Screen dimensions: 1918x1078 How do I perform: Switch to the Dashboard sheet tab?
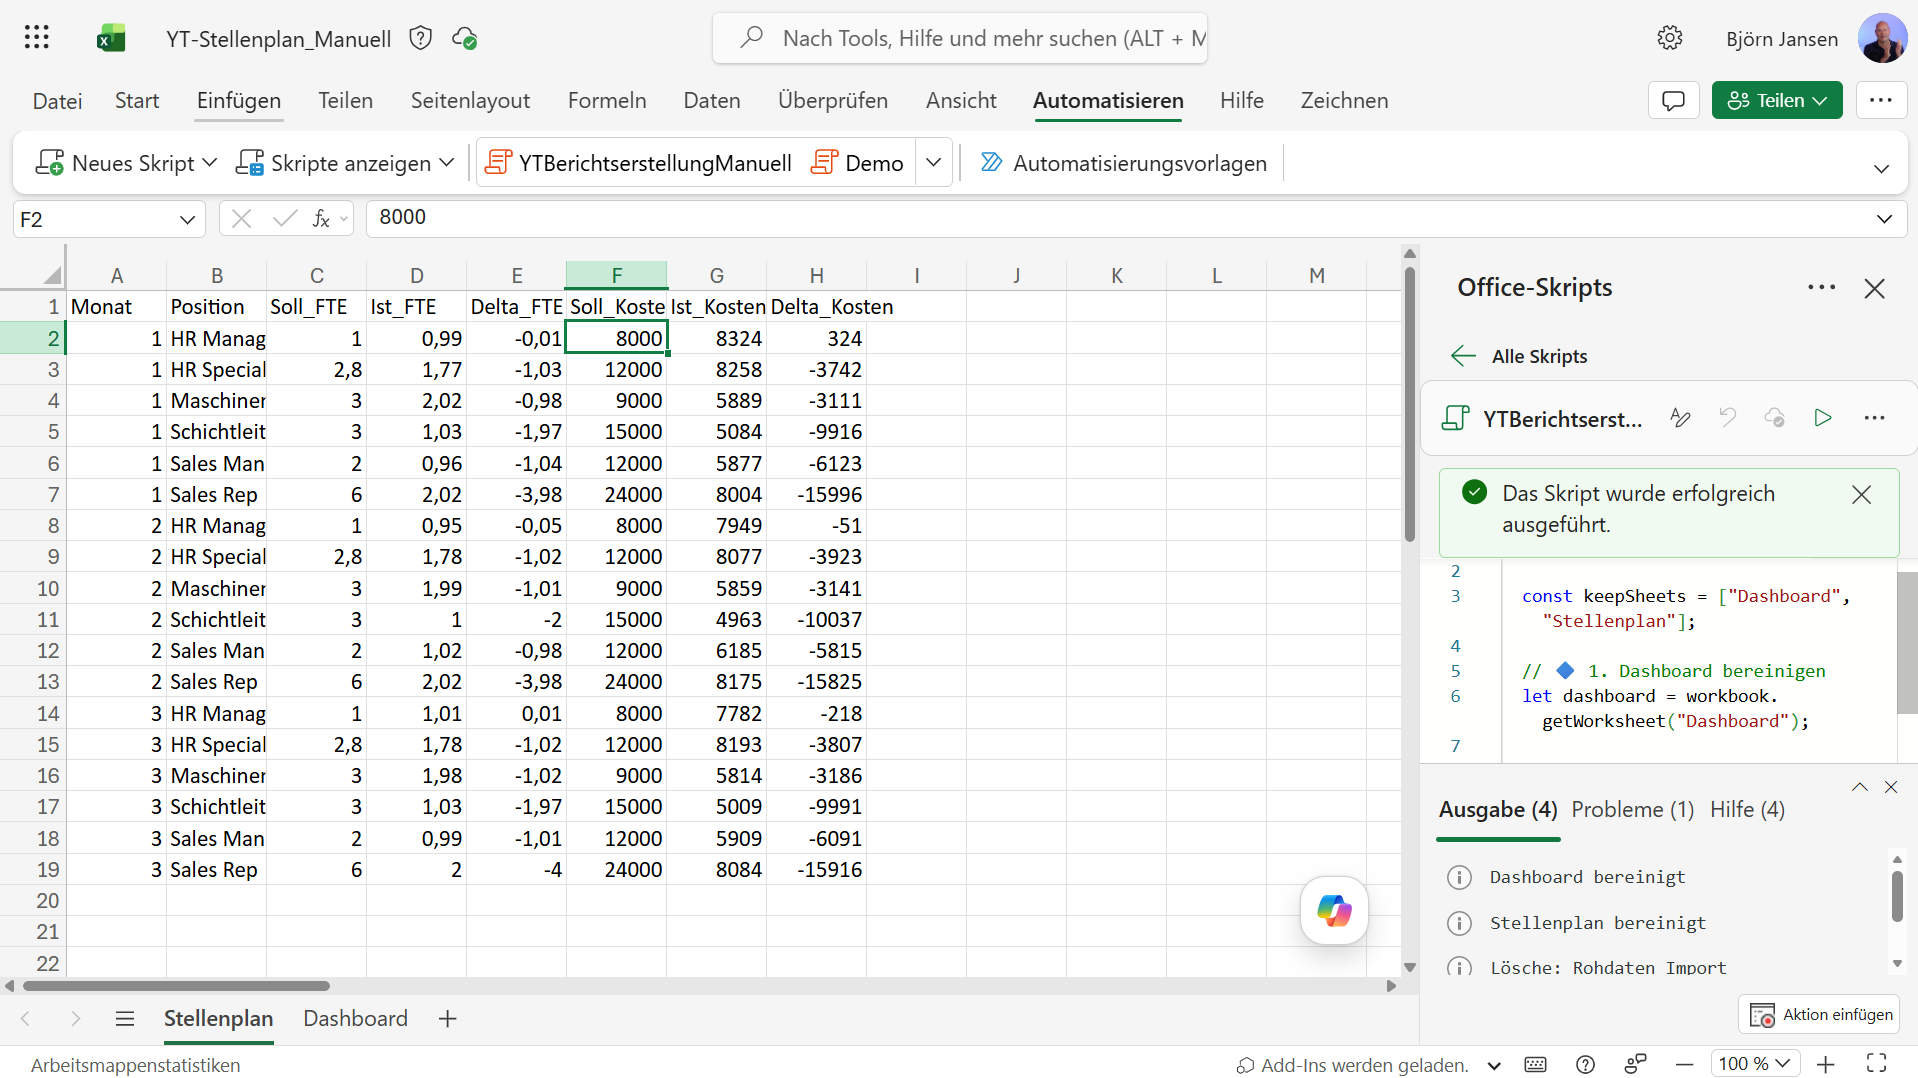[x=355, y=1018]
